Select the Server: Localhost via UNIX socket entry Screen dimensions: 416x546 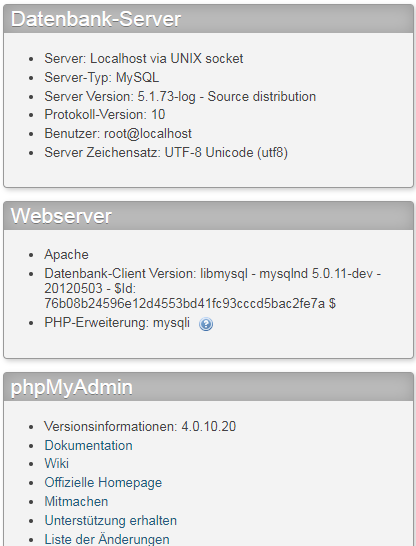click(x=143, y=58)
